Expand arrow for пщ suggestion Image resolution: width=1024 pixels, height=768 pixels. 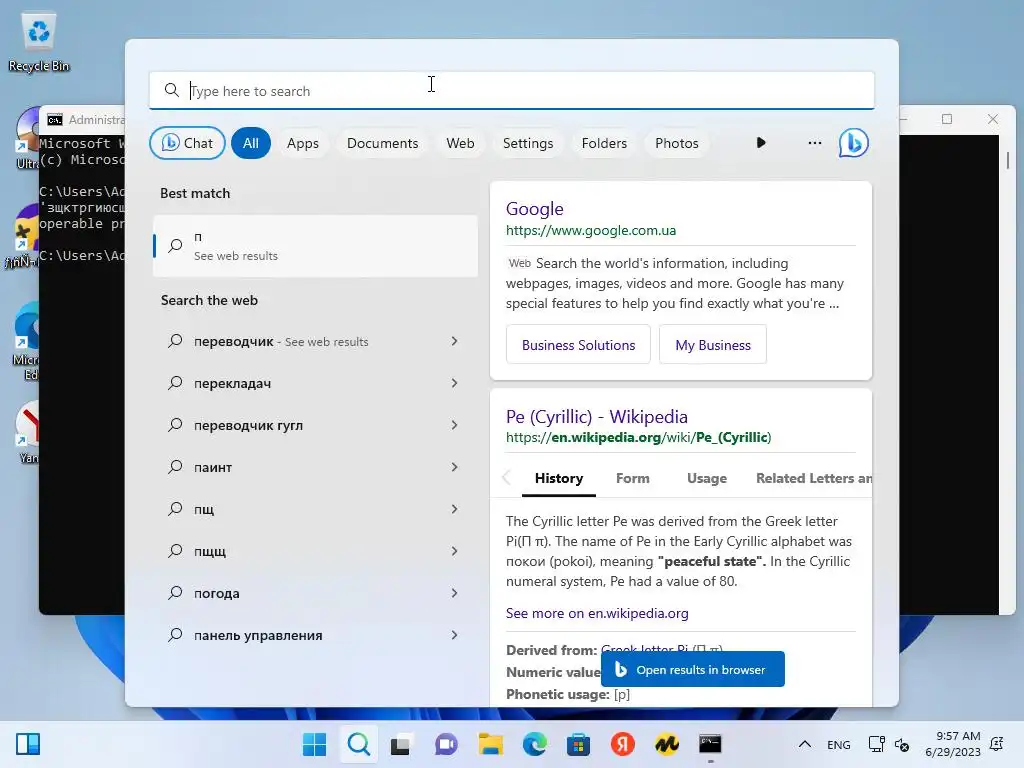455,509
